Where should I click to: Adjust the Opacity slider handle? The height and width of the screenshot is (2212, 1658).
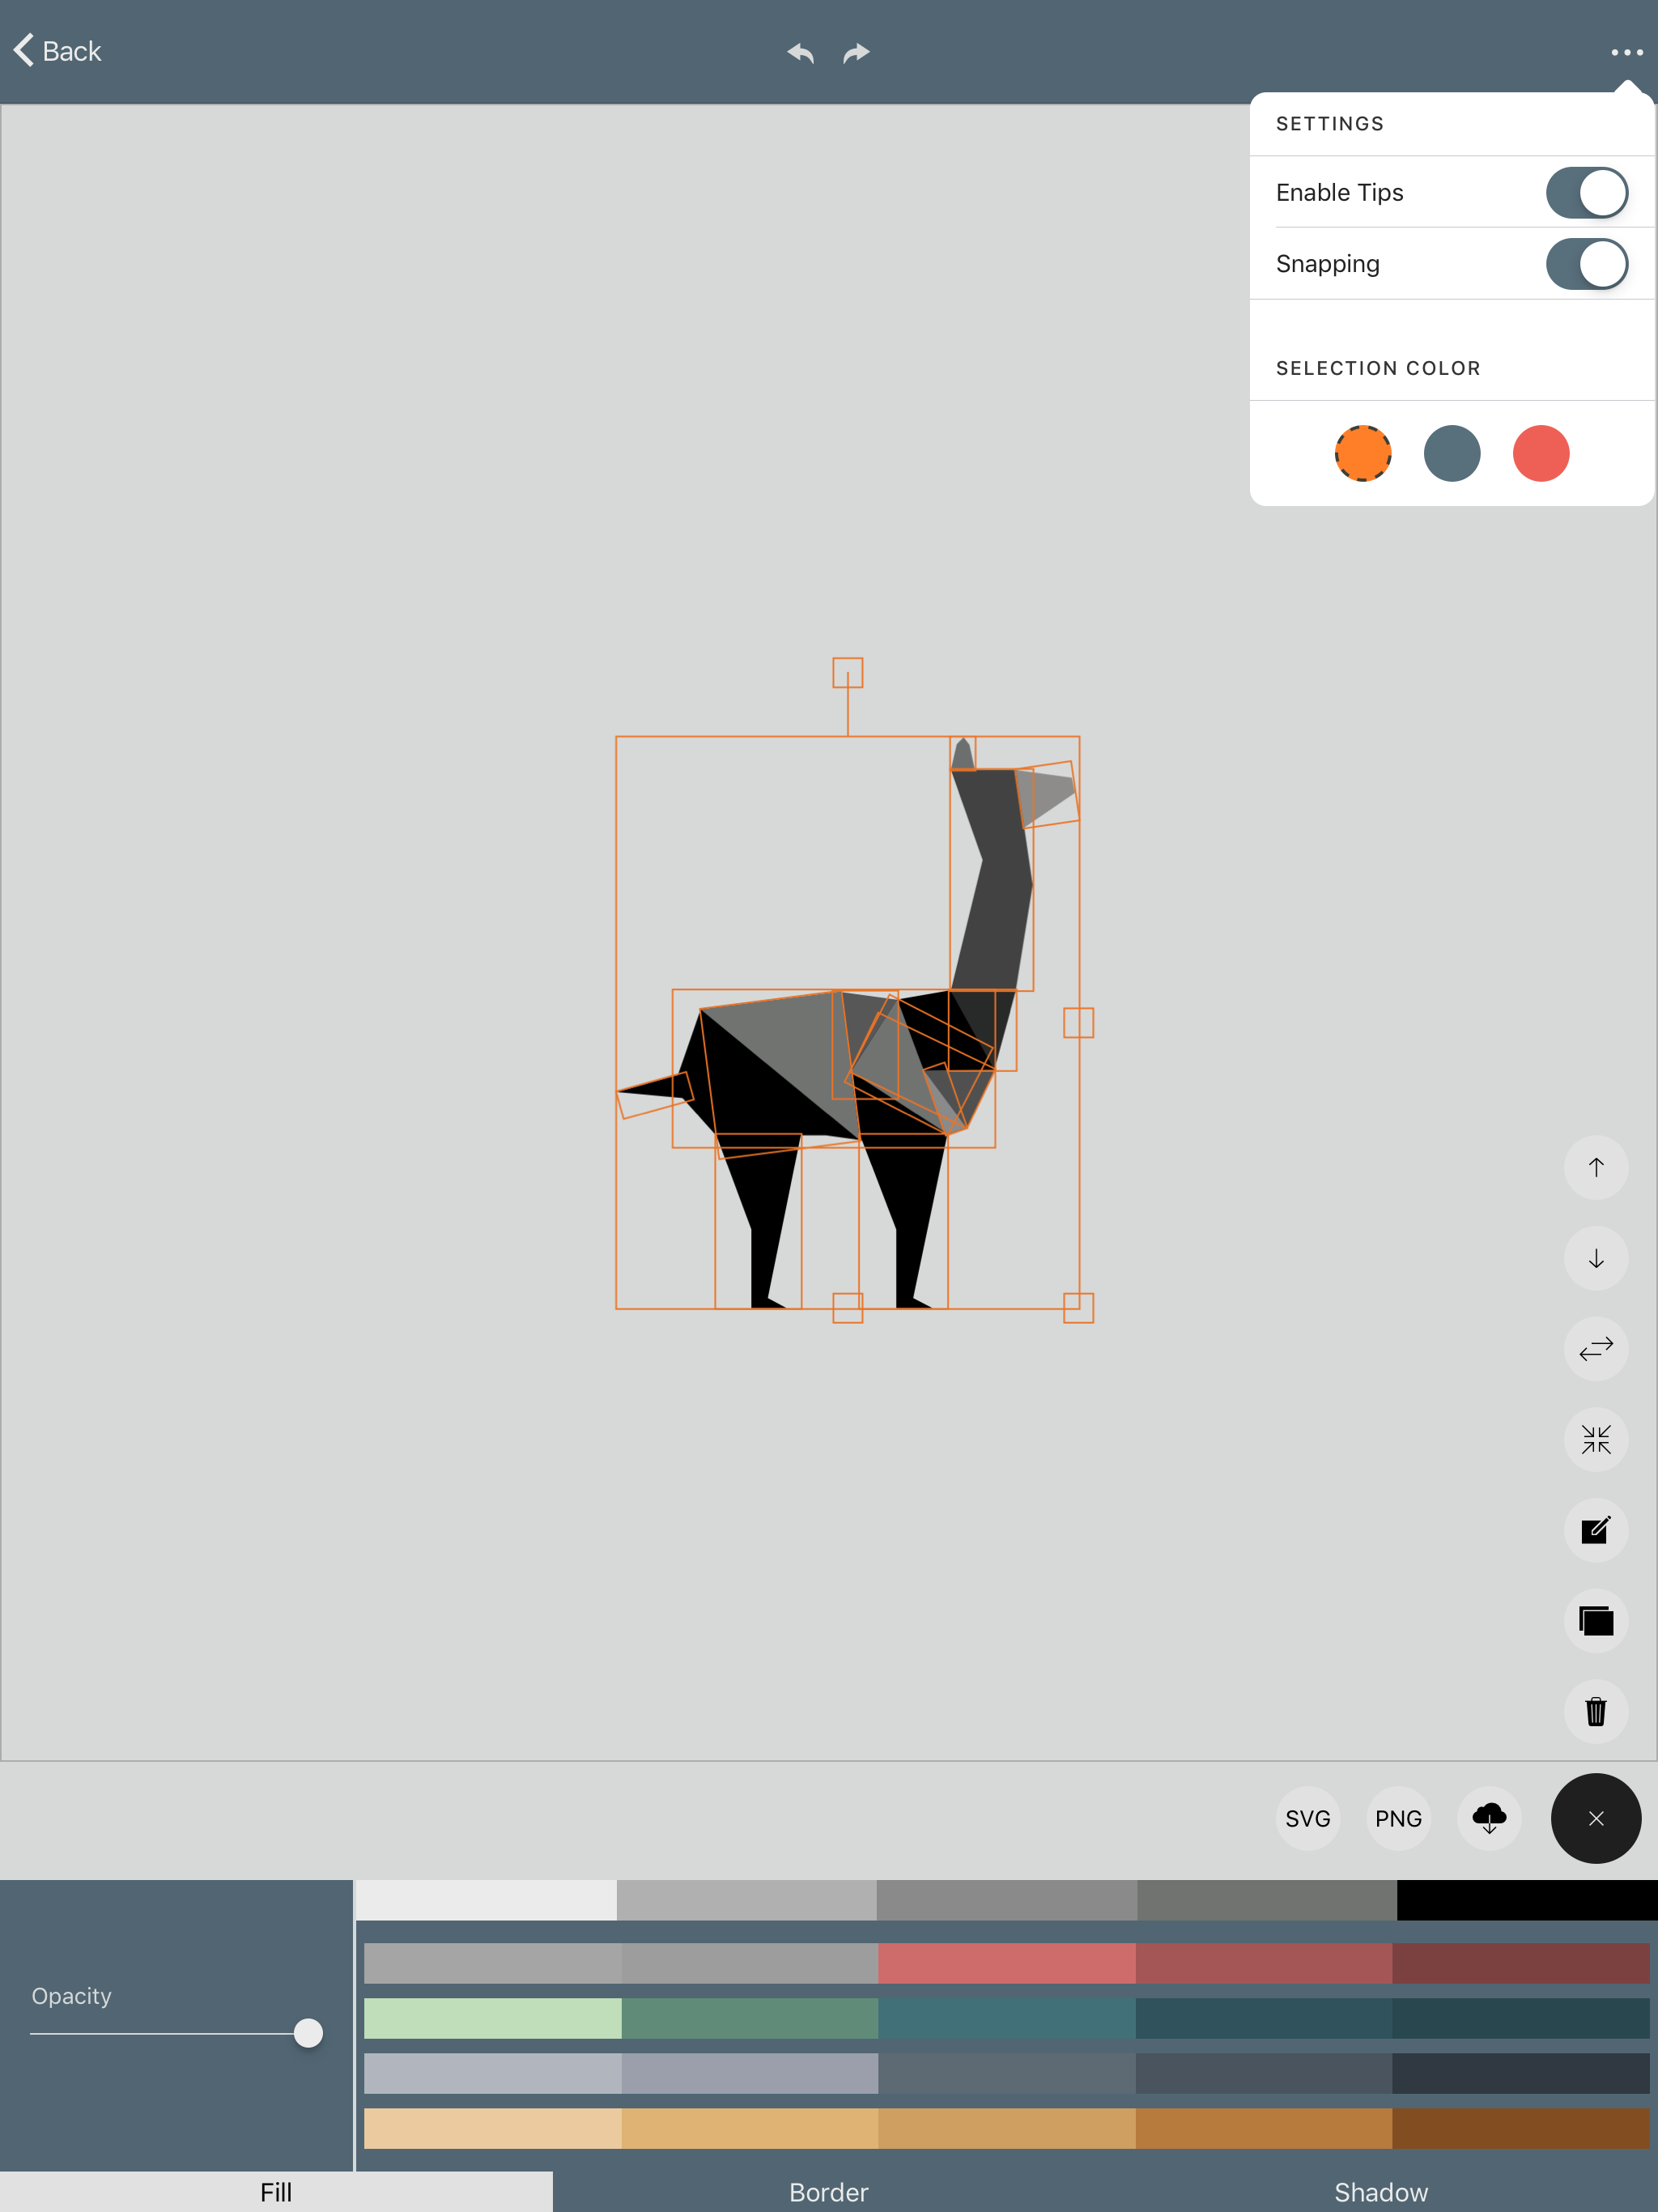coord(308,2033)
